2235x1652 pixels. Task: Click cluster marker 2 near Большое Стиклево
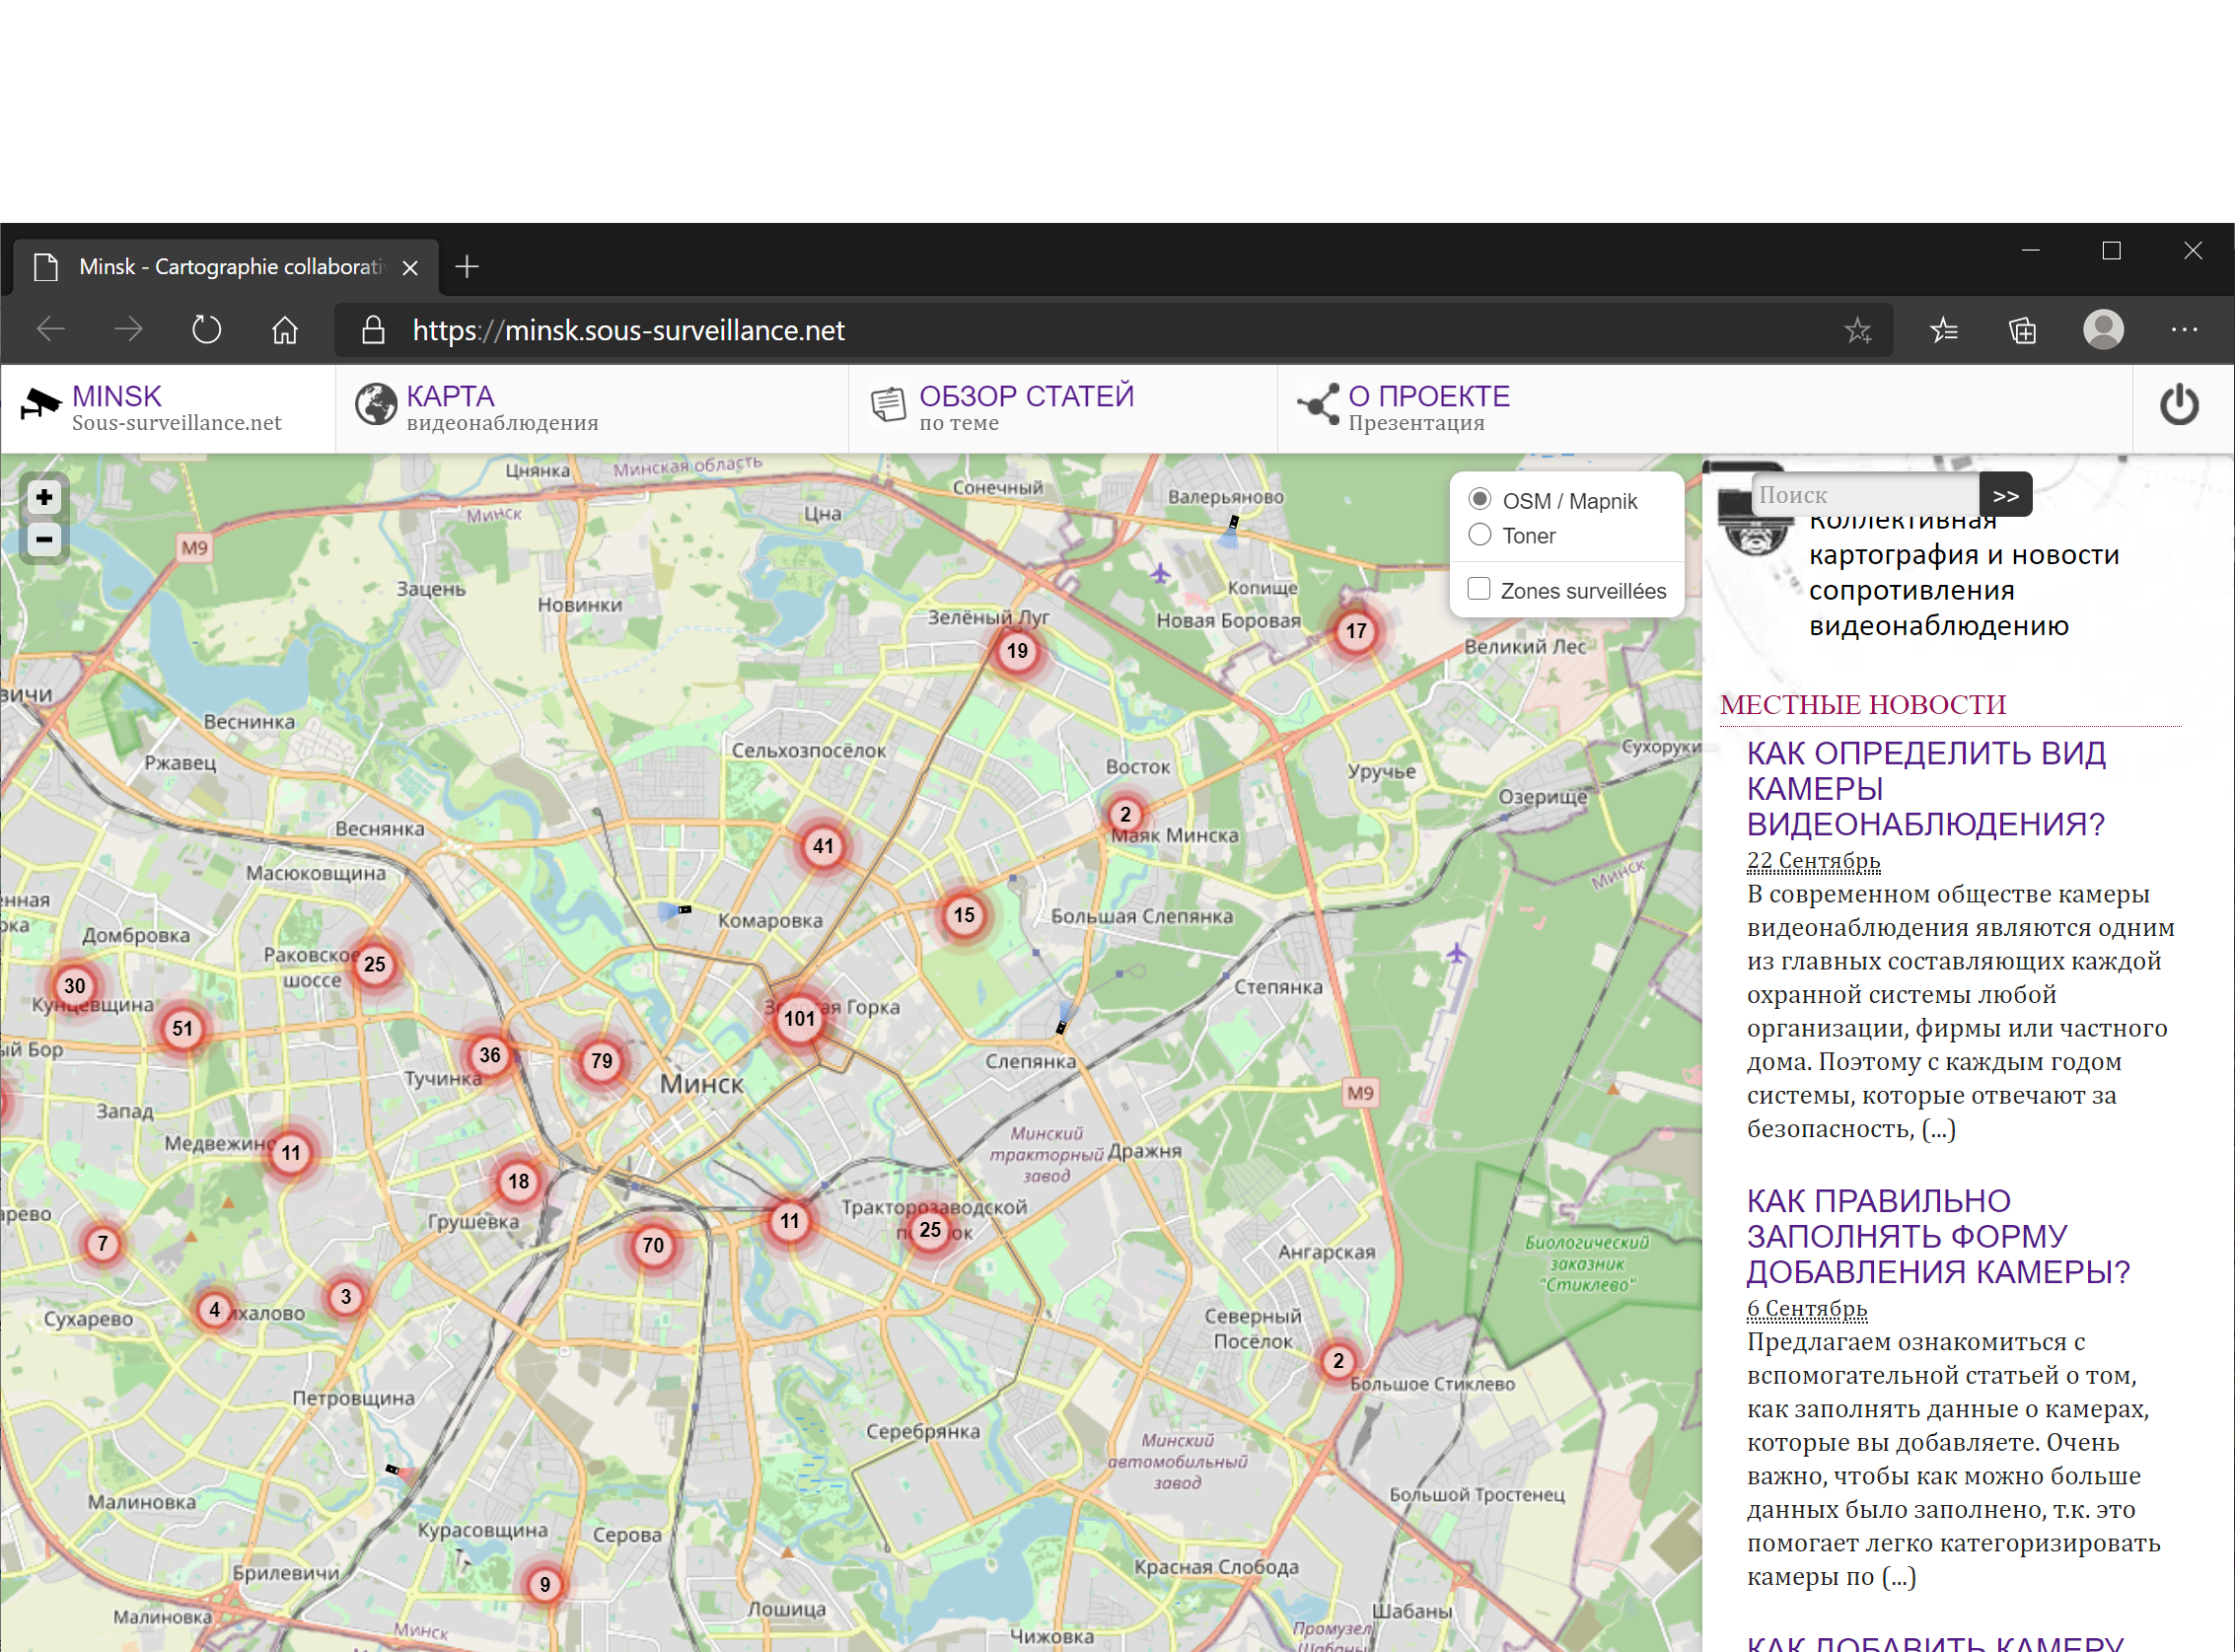tap(1338, 1361)
